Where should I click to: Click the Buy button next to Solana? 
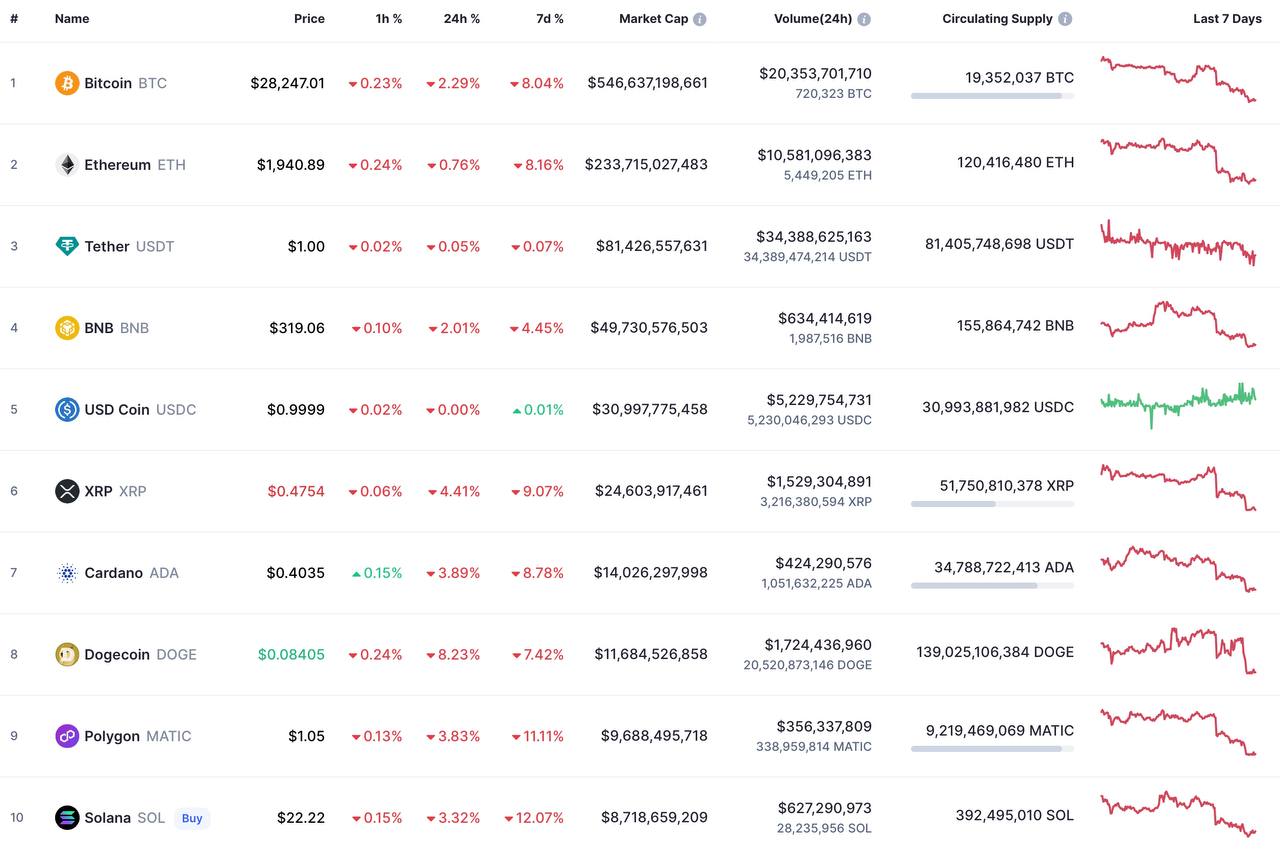click(x=192, y=818)
